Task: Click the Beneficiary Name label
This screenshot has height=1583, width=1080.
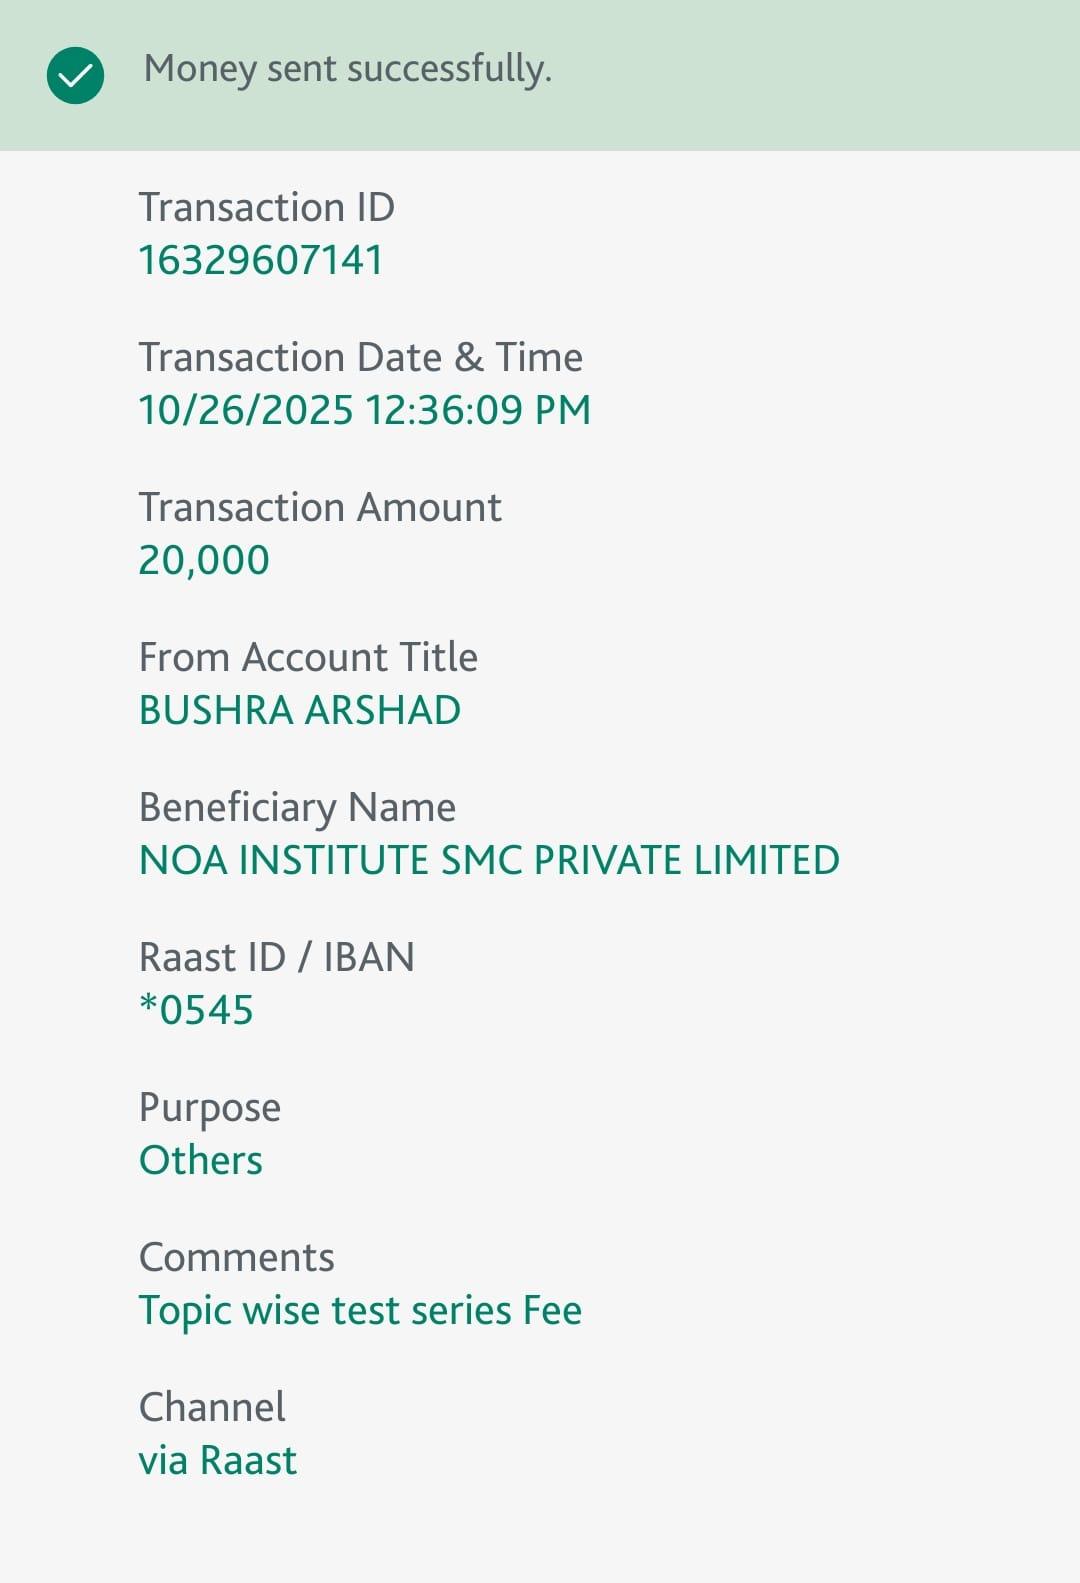Action: [297, 807]
